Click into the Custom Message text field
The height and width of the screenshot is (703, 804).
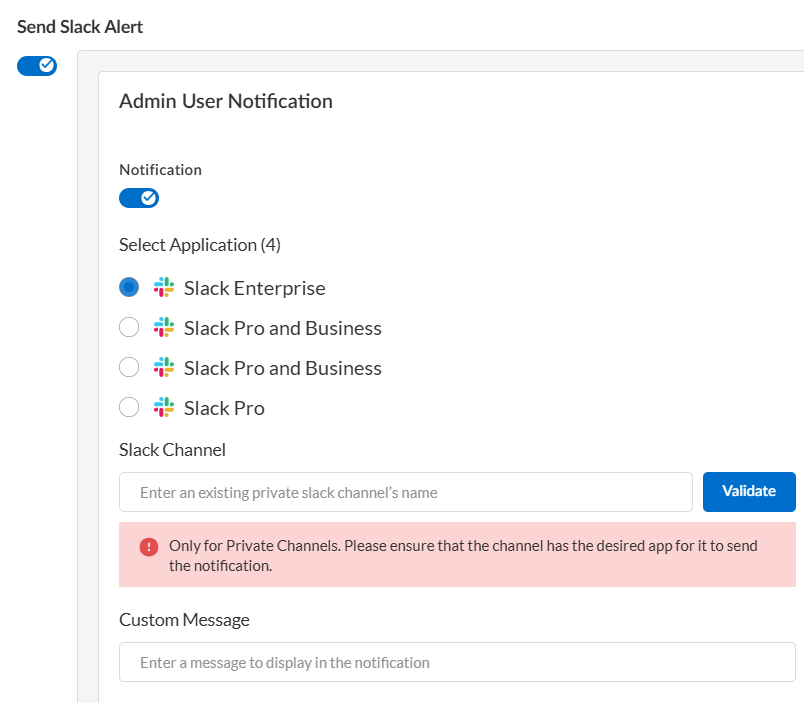tap(457, 662)
